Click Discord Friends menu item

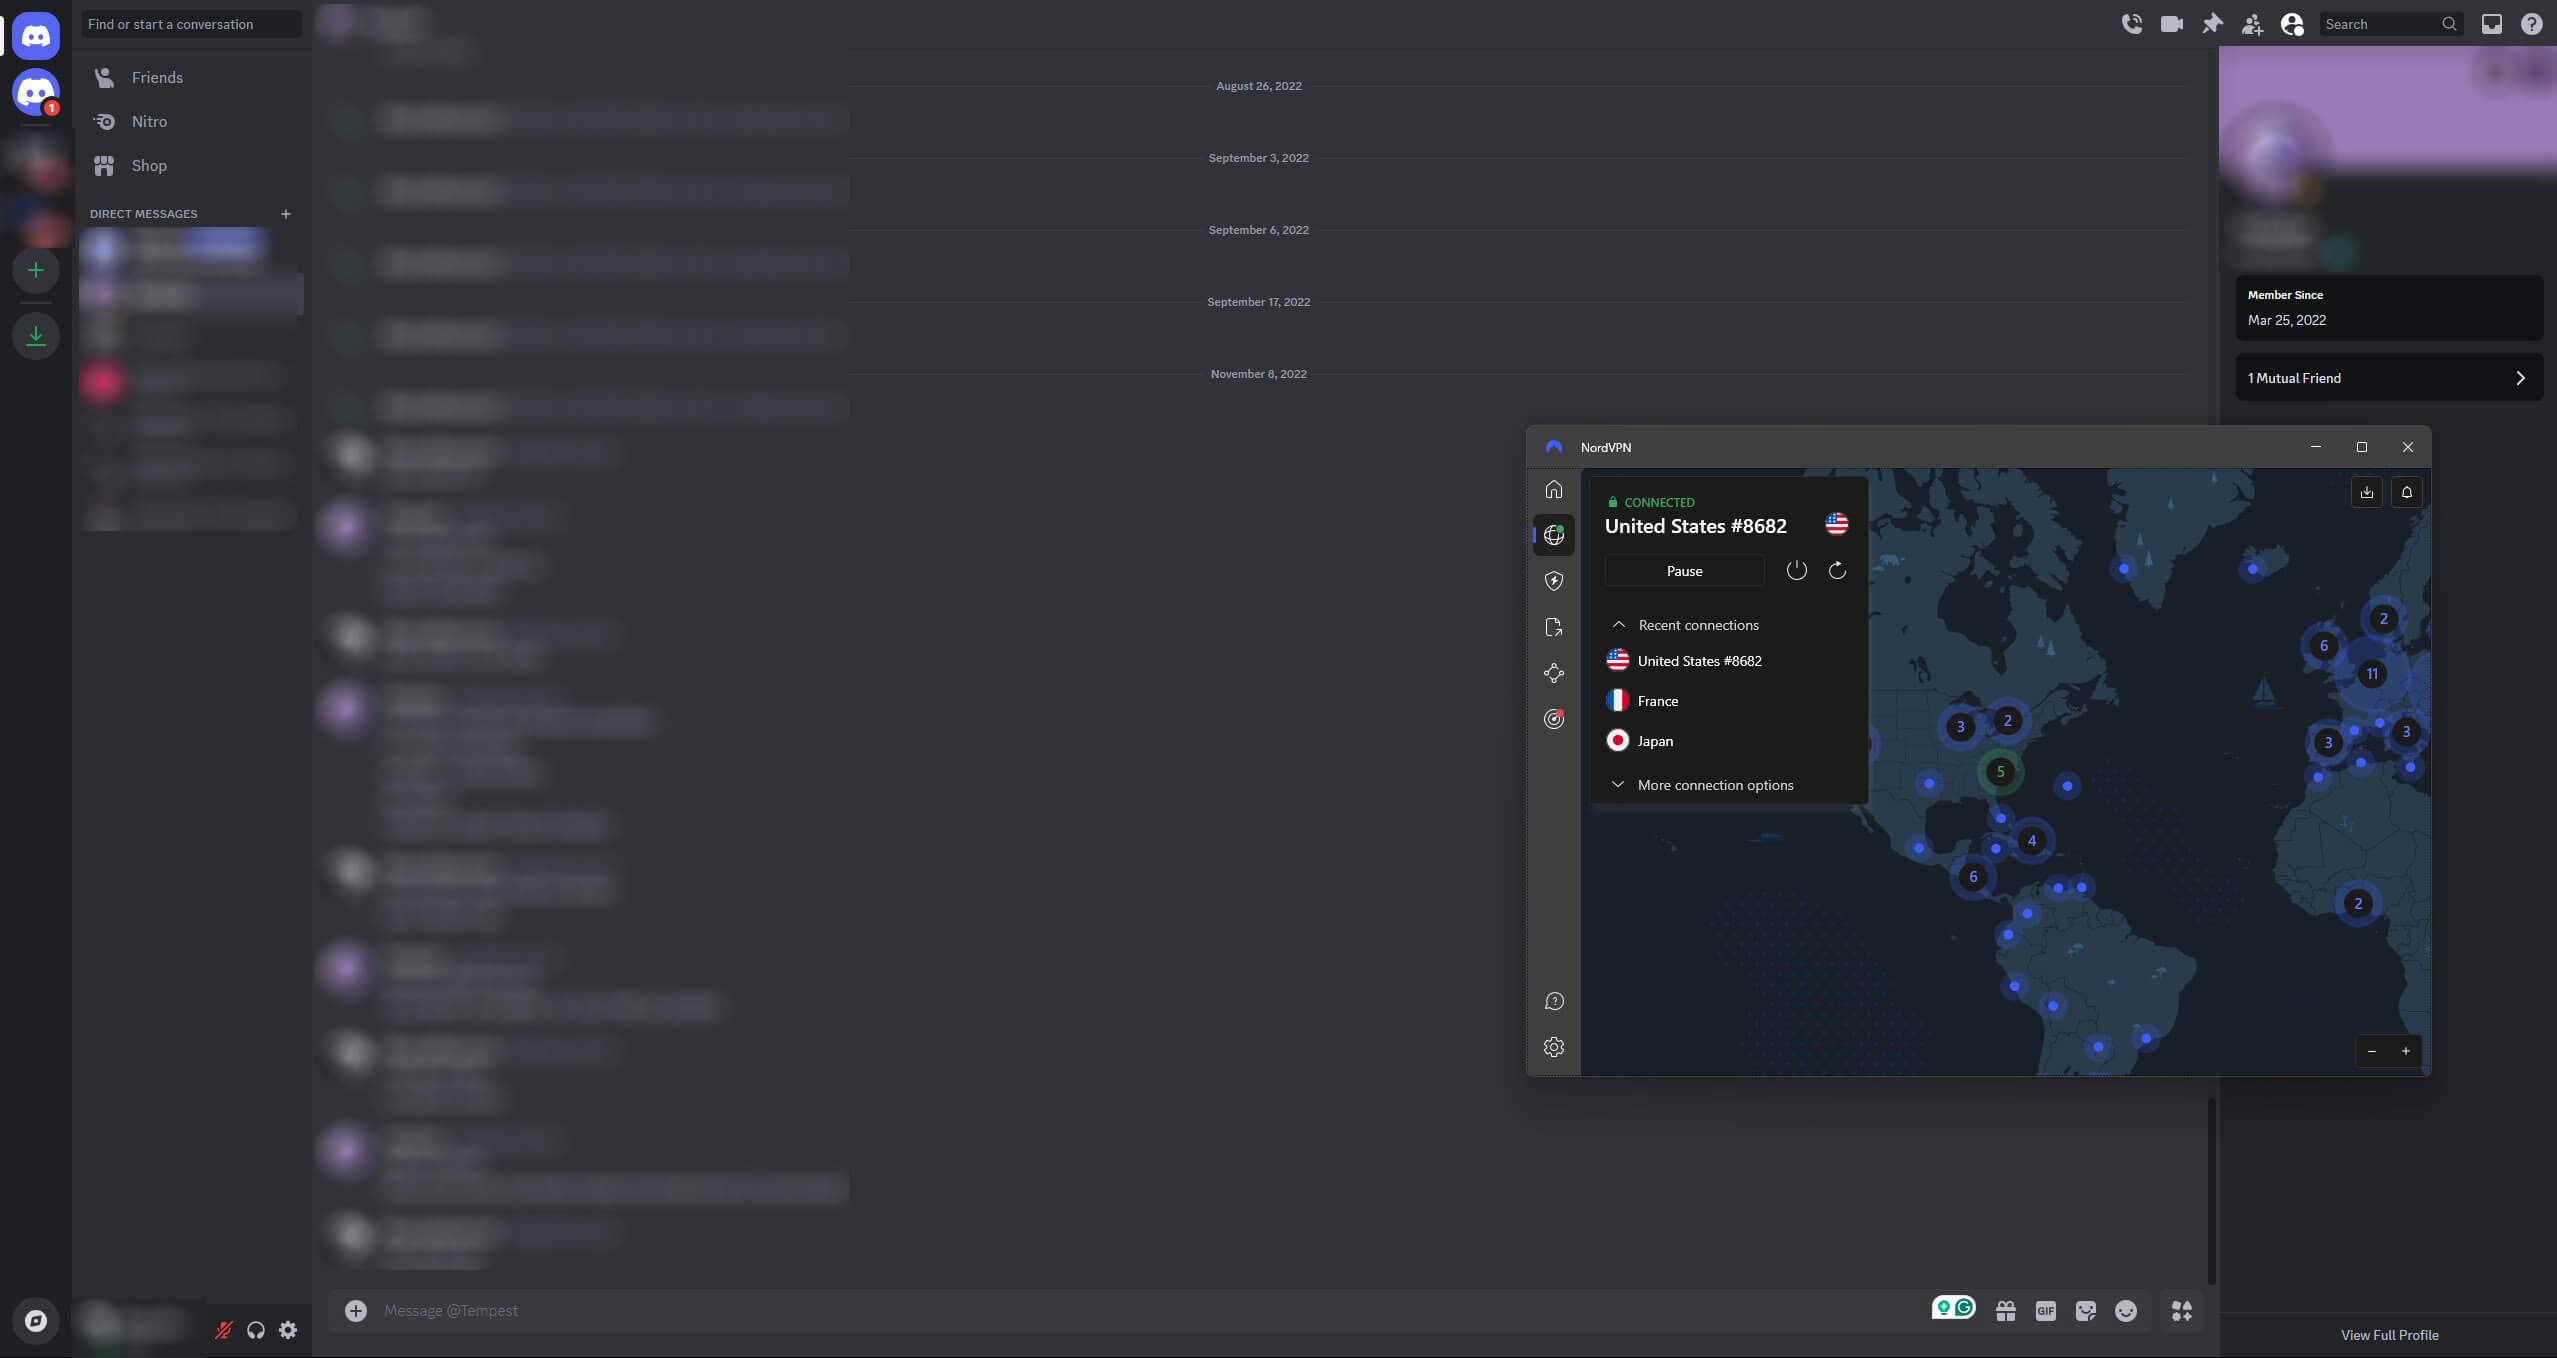(x=191, y=76)
